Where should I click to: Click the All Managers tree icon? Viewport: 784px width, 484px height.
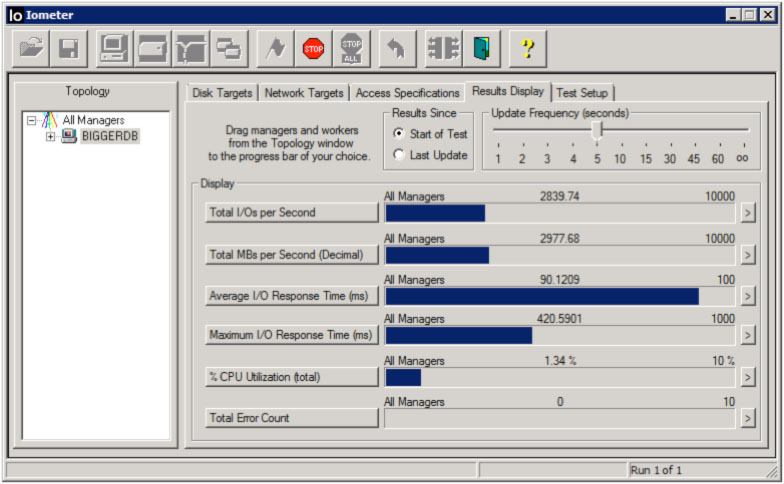click(x=50, y=120)
